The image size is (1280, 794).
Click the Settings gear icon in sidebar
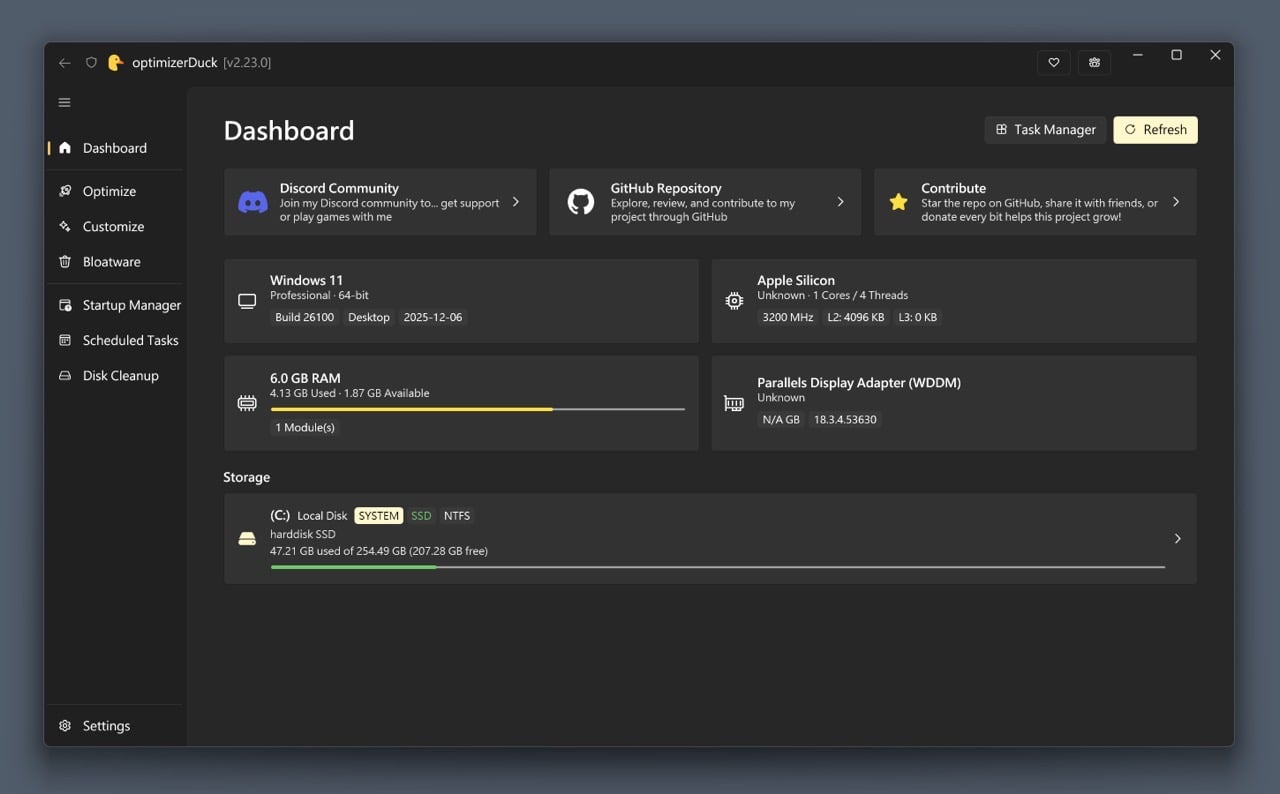tap(65, 726)
